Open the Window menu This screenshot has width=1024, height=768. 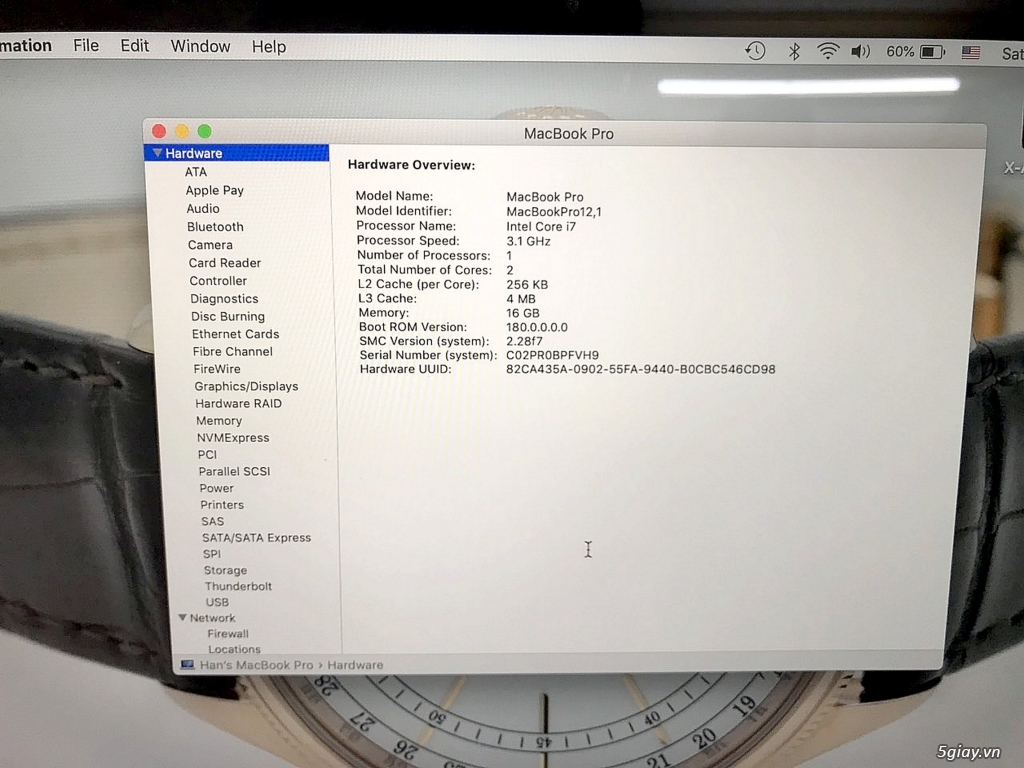coord(200,46)
